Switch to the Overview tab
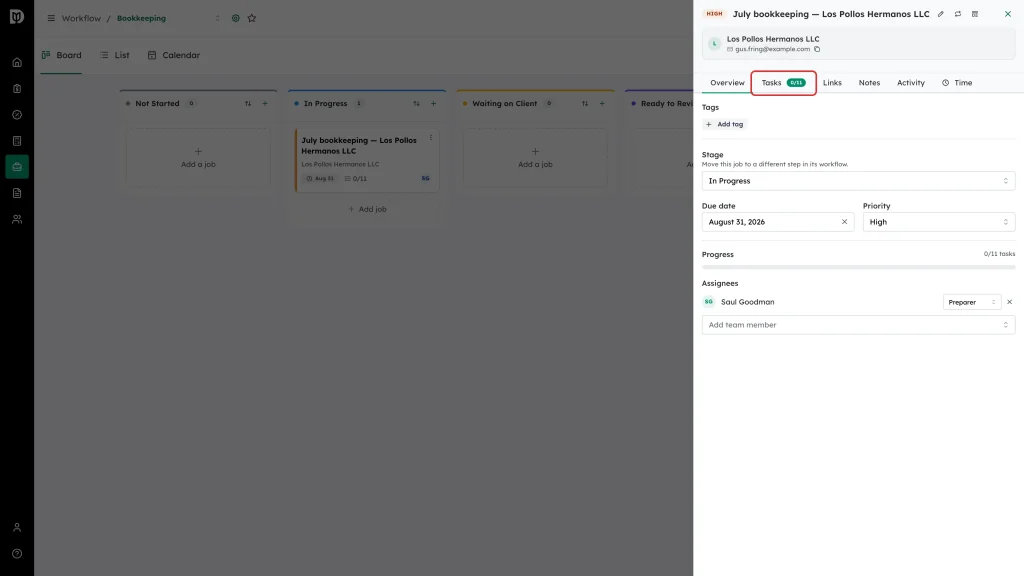The width and height of the screenshot is (1024, 576). [727, 83]
